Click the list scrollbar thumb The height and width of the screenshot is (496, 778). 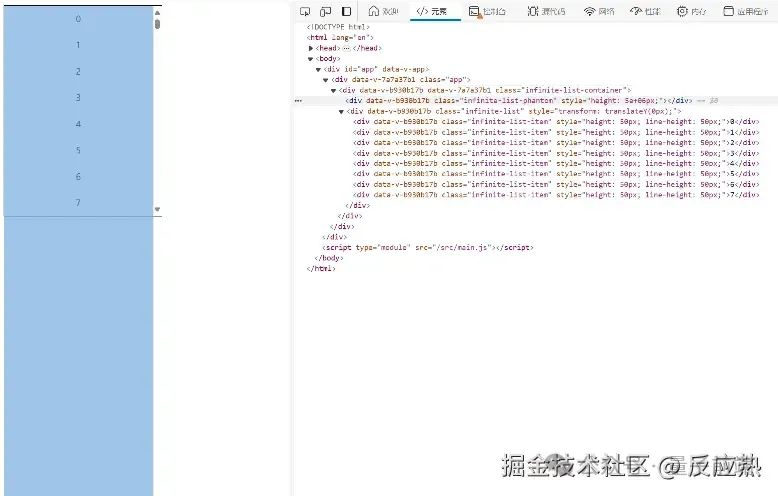coord(157,24)
